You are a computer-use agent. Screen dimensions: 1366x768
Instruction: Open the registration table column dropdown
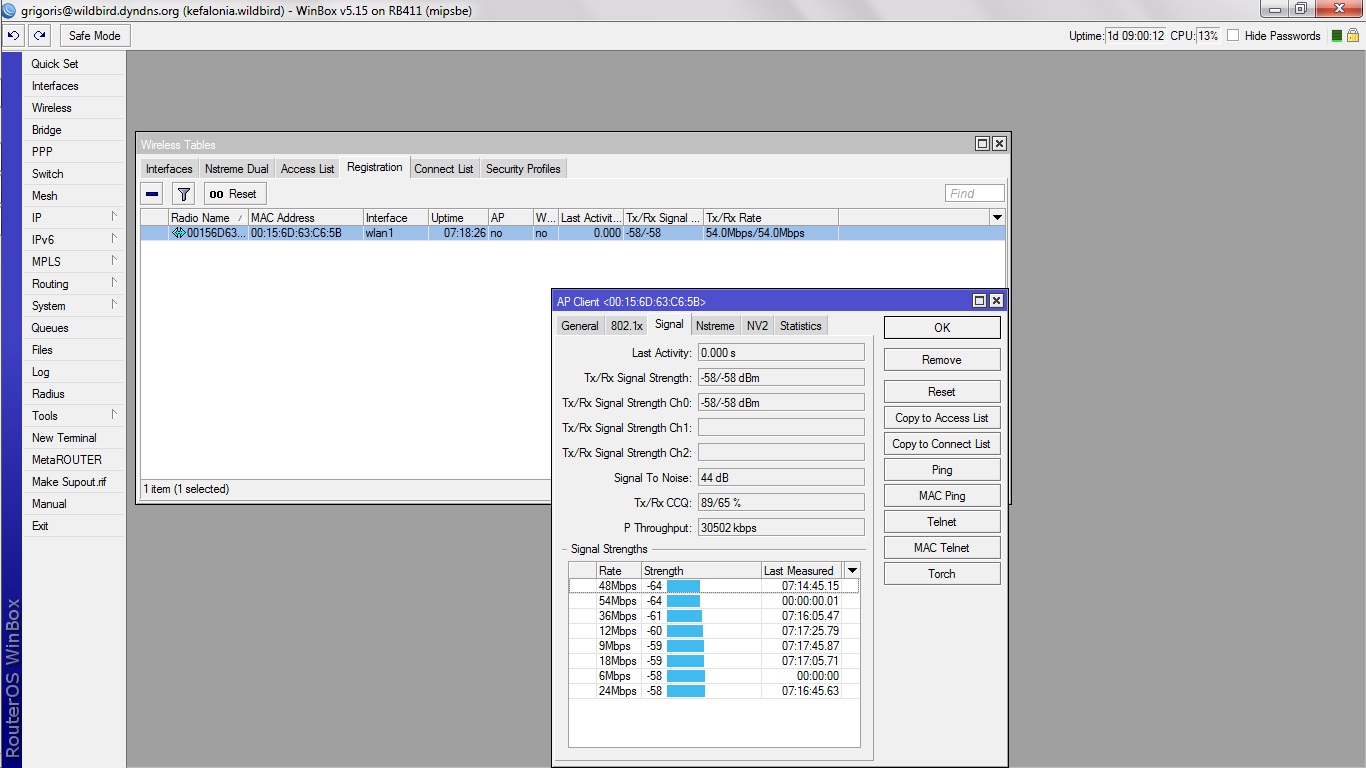click(996, 218)
